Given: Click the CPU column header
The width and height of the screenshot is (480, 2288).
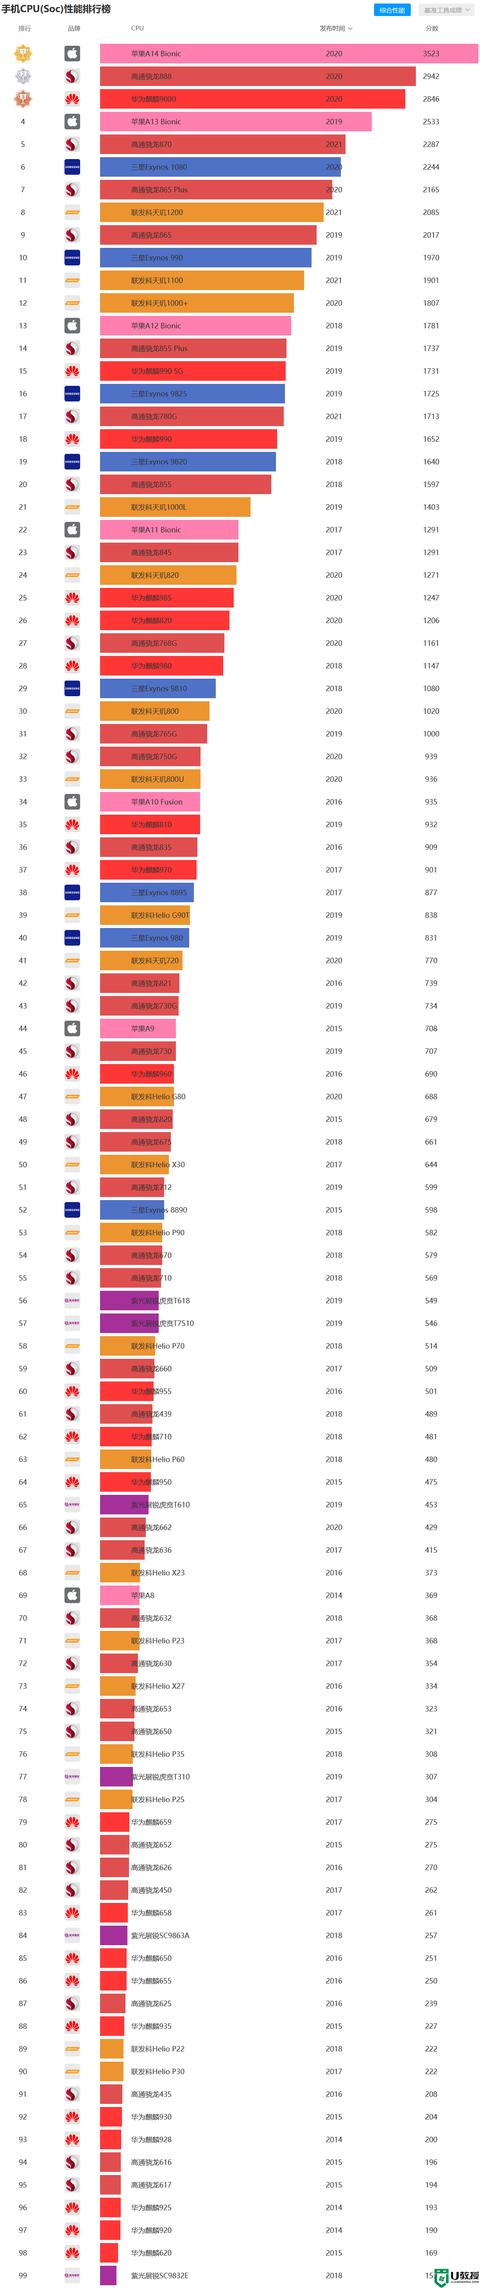Looking at the screenshot, I should click(137, 29).
